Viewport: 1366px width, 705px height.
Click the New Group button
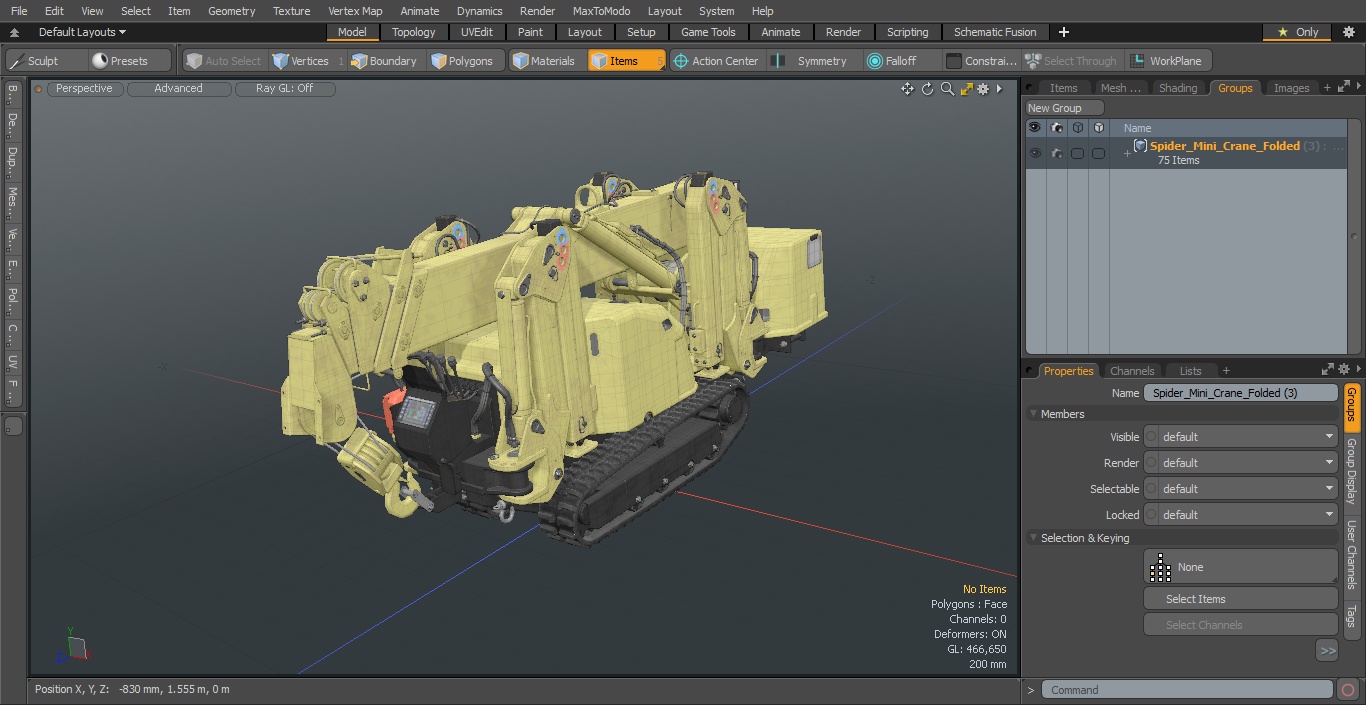click(x=1065, y=108)
